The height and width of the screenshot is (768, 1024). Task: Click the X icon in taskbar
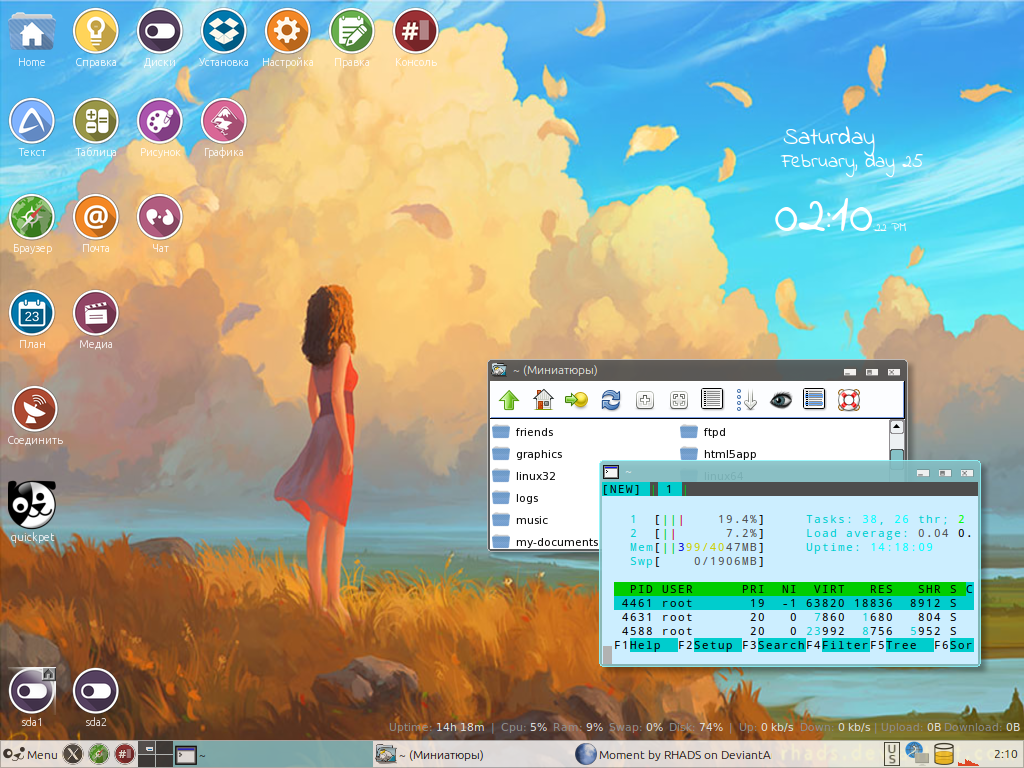click(73, 754)
